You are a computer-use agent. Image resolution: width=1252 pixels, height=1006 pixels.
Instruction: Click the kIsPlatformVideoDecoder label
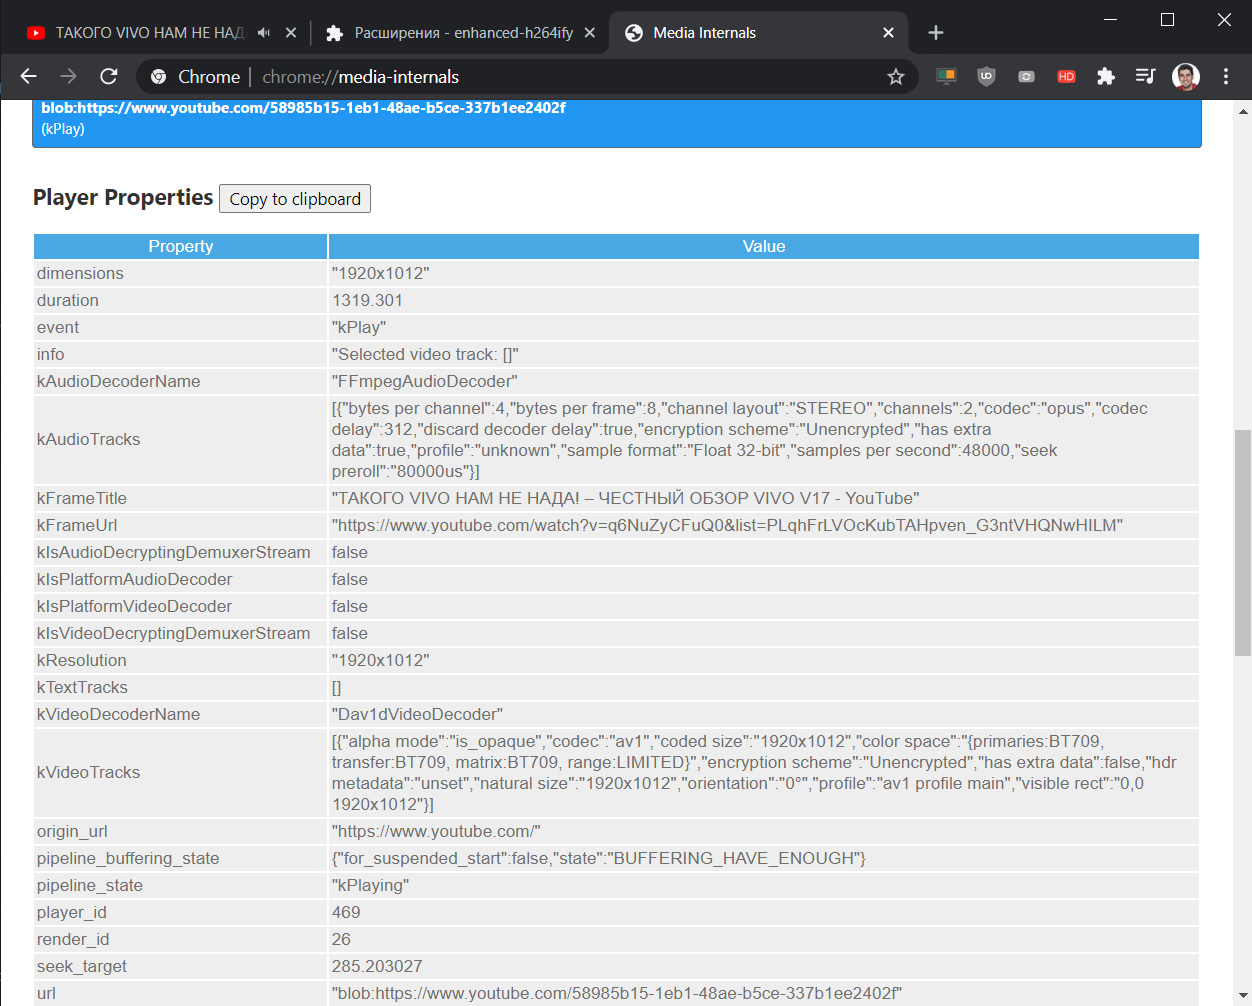click(134, 606)
